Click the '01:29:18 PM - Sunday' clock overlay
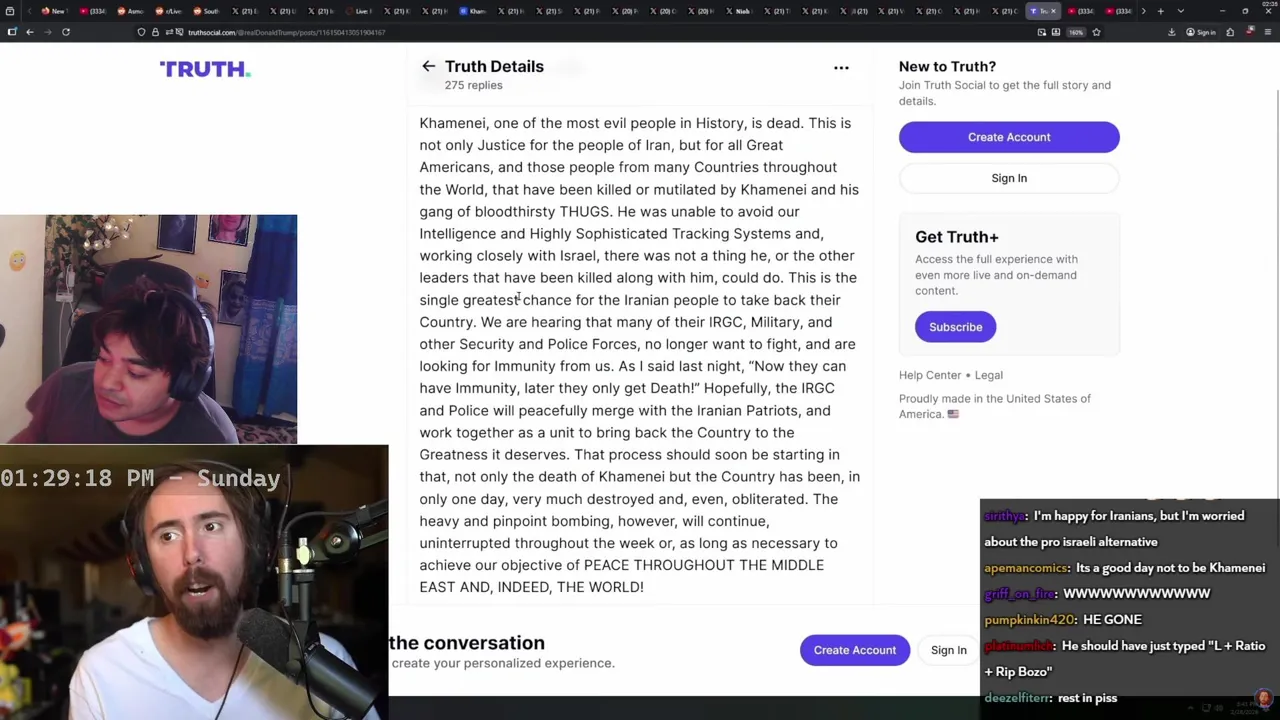The image size is (1280, 720). (x=140, y=478)
